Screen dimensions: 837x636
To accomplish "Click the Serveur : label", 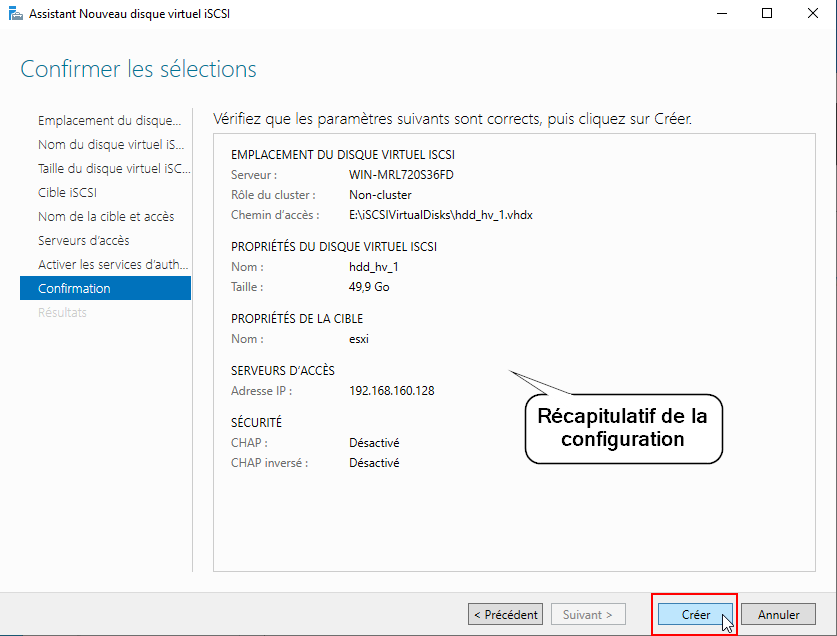I will tap(254, 175).
